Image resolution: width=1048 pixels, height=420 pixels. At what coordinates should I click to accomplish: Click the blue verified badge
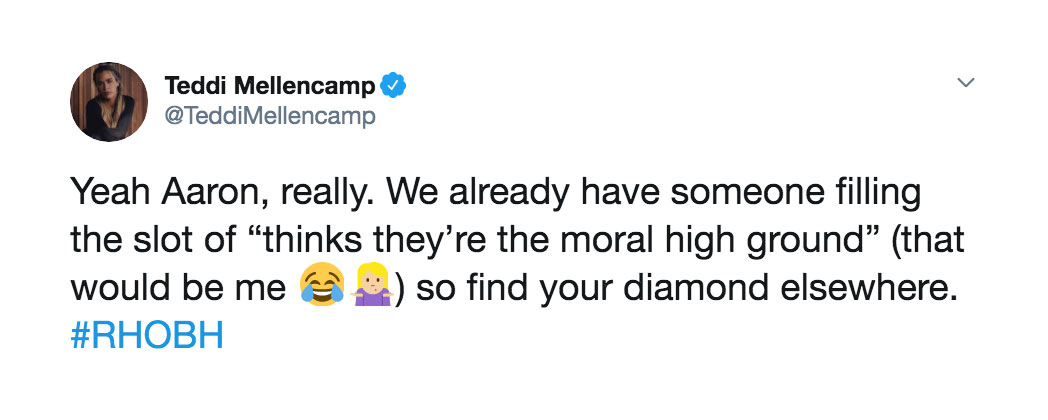click(395, 87)
